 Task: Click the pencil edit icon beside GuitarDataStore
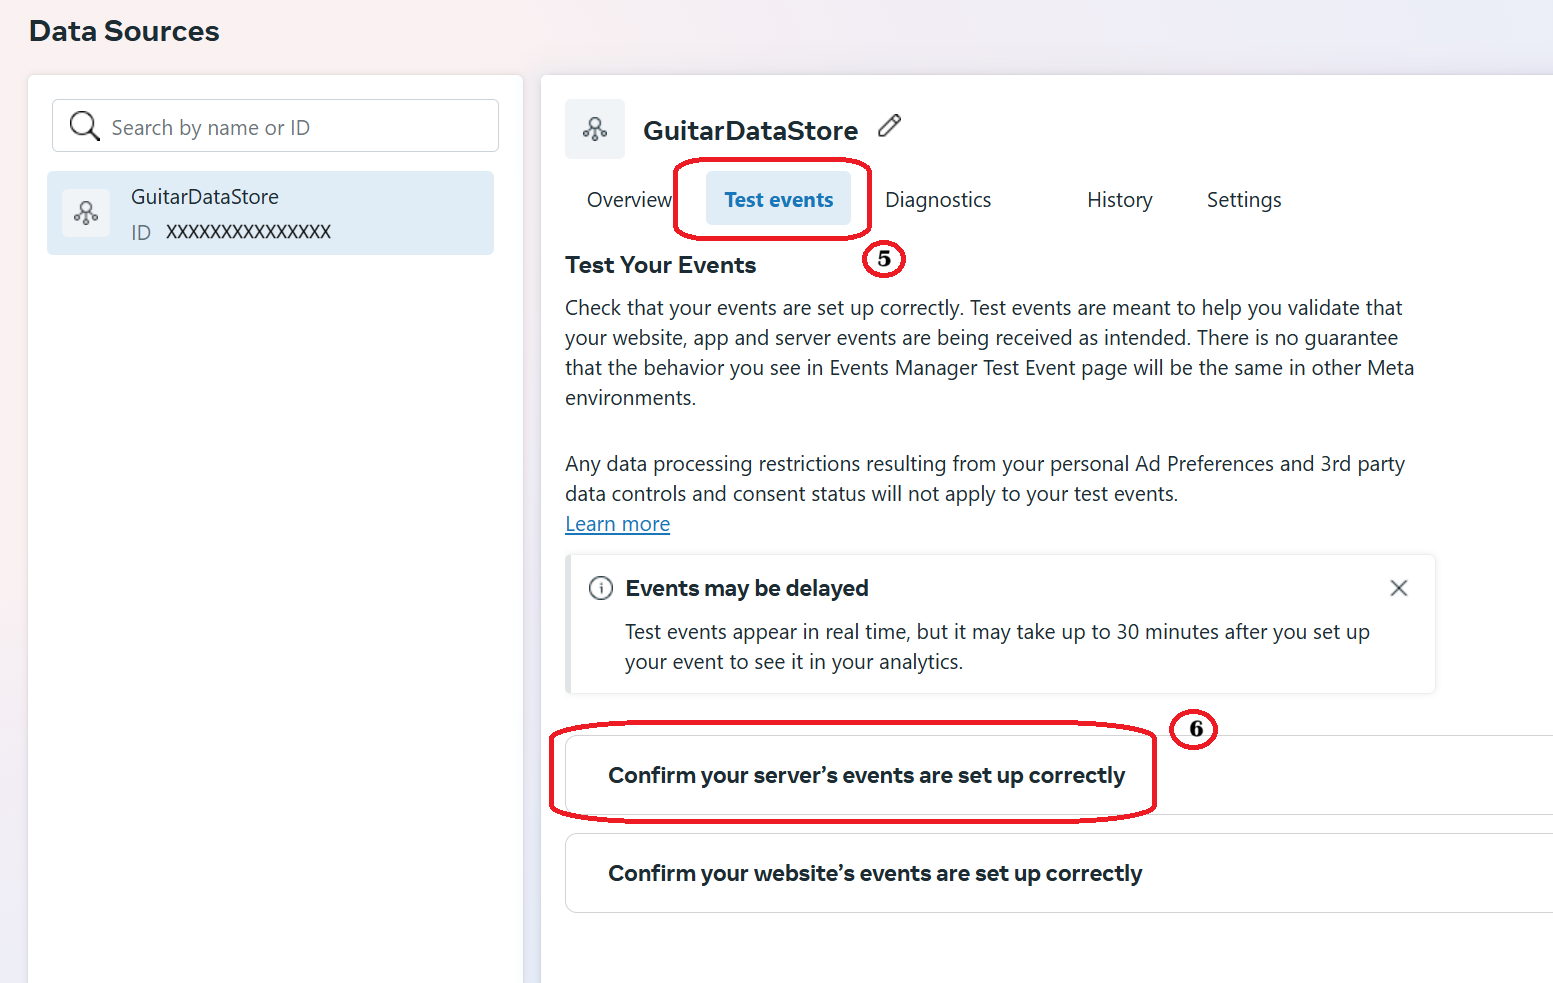(x=889, y=126)
